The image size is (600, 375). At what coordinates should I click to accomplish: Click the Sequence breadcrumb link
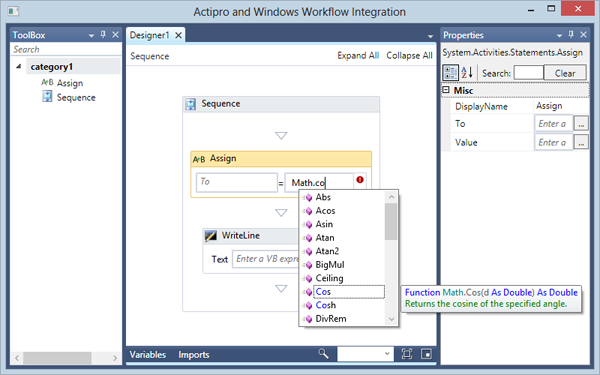(x=149, y=56)
